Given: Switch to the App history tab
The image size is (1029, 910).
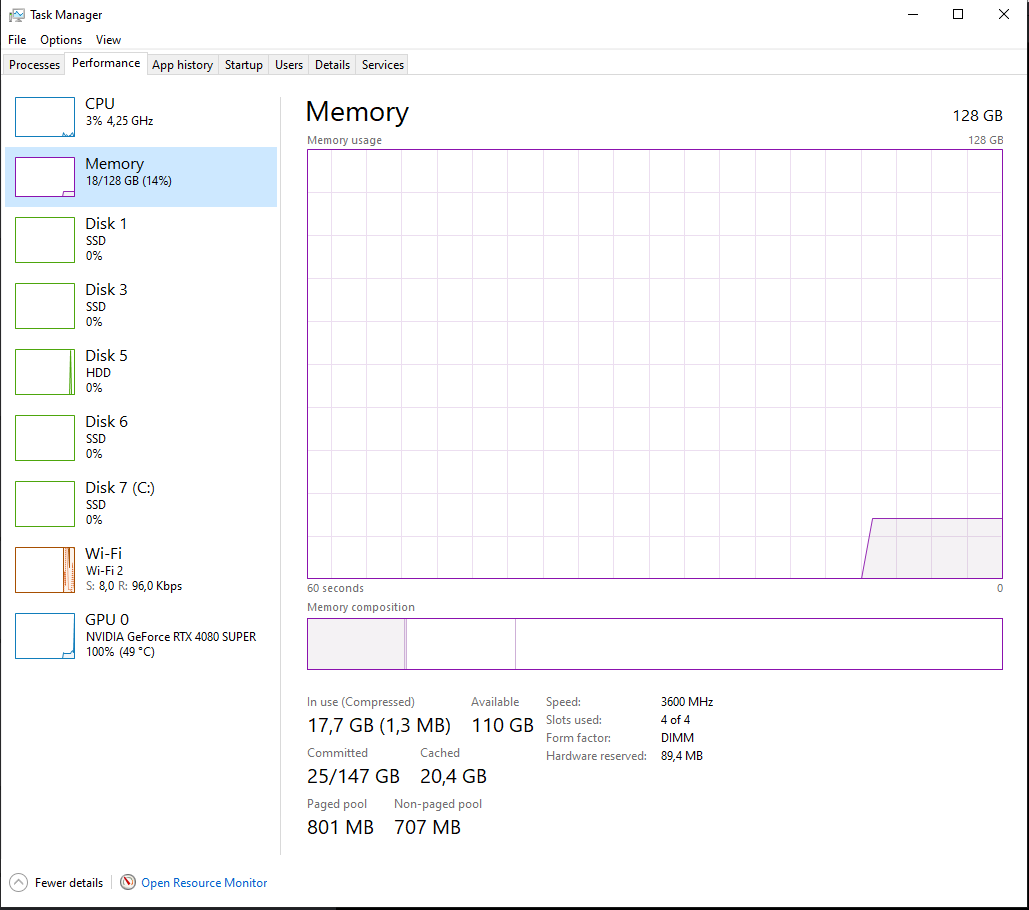Looking at the screenshot, I should coord(182,65).
